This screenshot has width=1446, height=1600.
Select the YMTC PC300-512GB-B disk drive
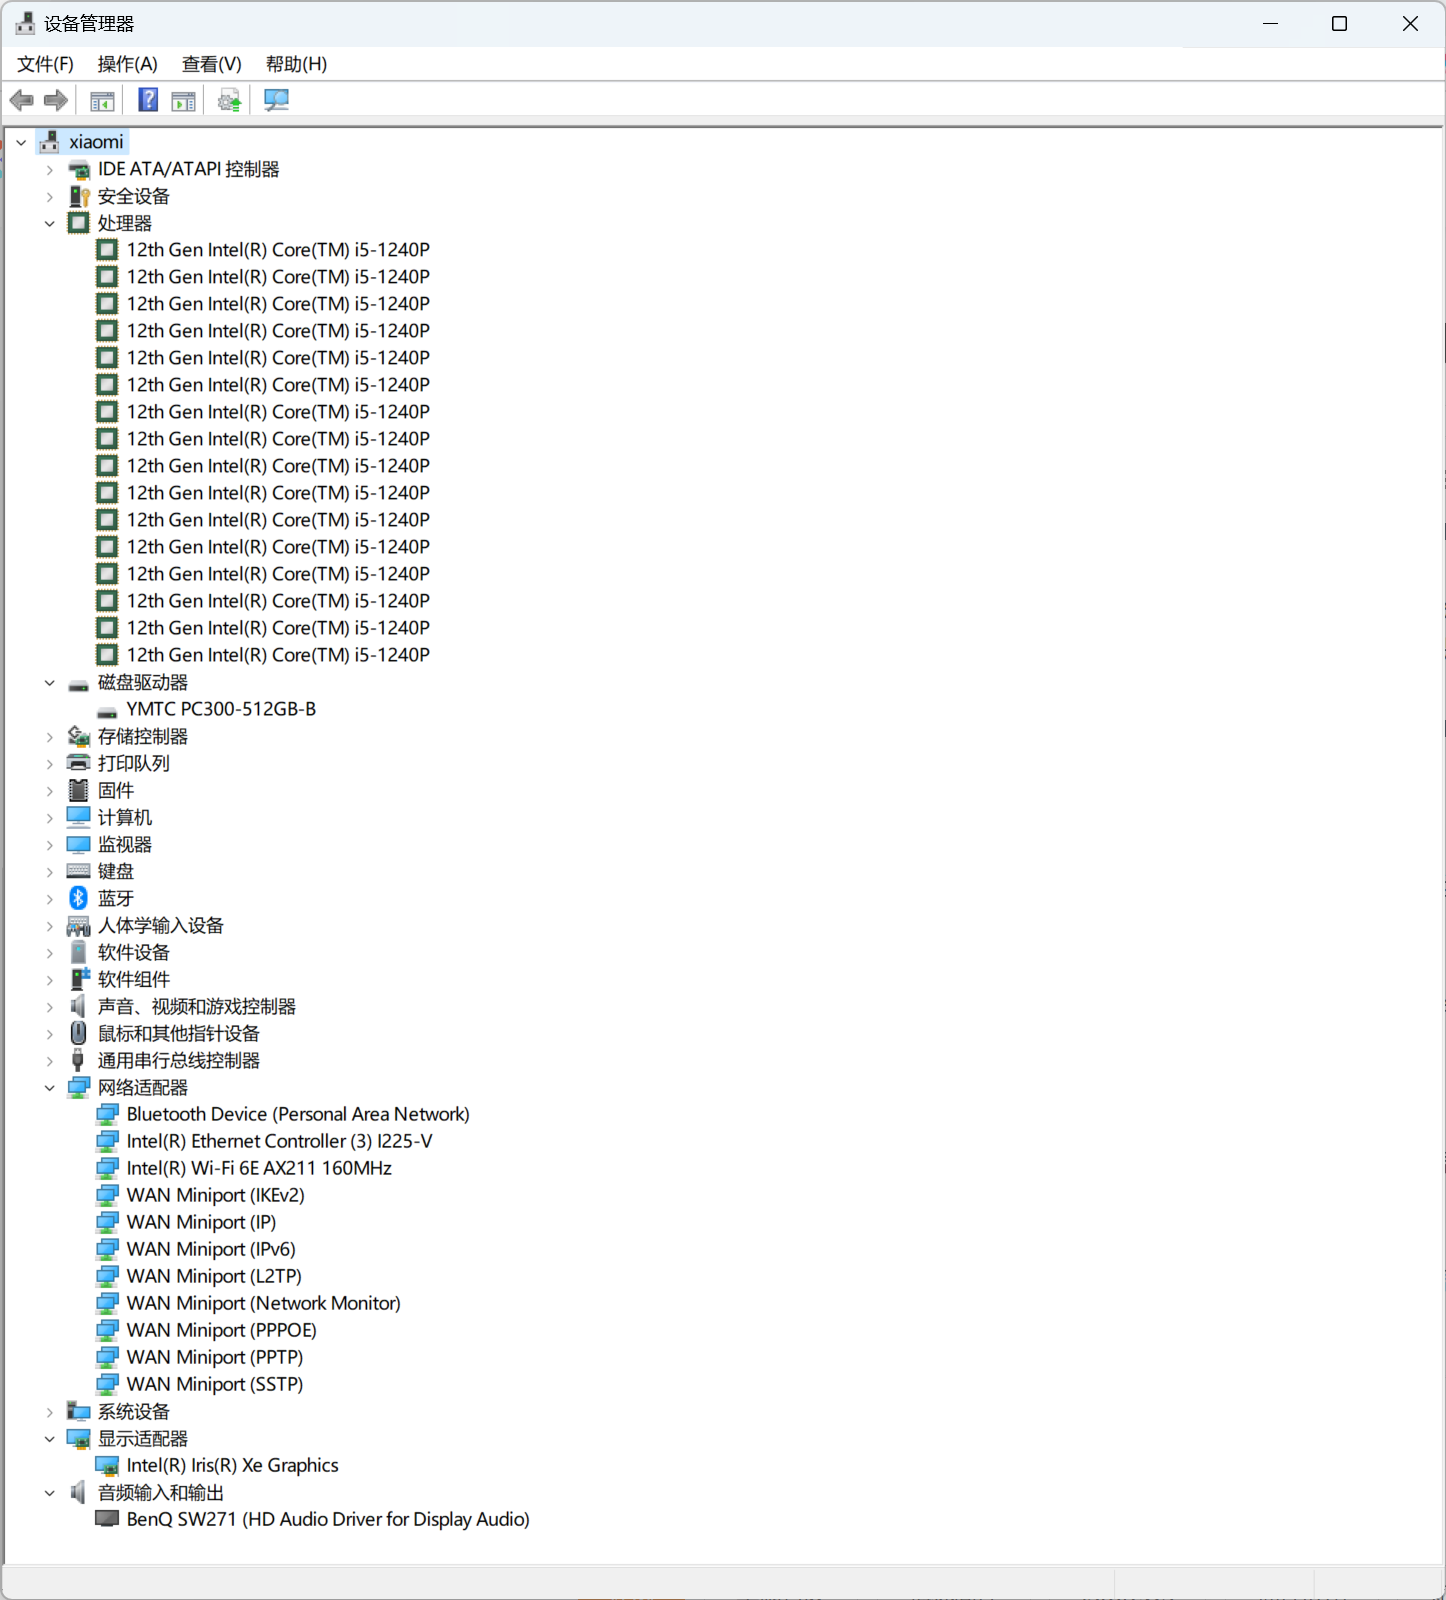tap(220, 709)
